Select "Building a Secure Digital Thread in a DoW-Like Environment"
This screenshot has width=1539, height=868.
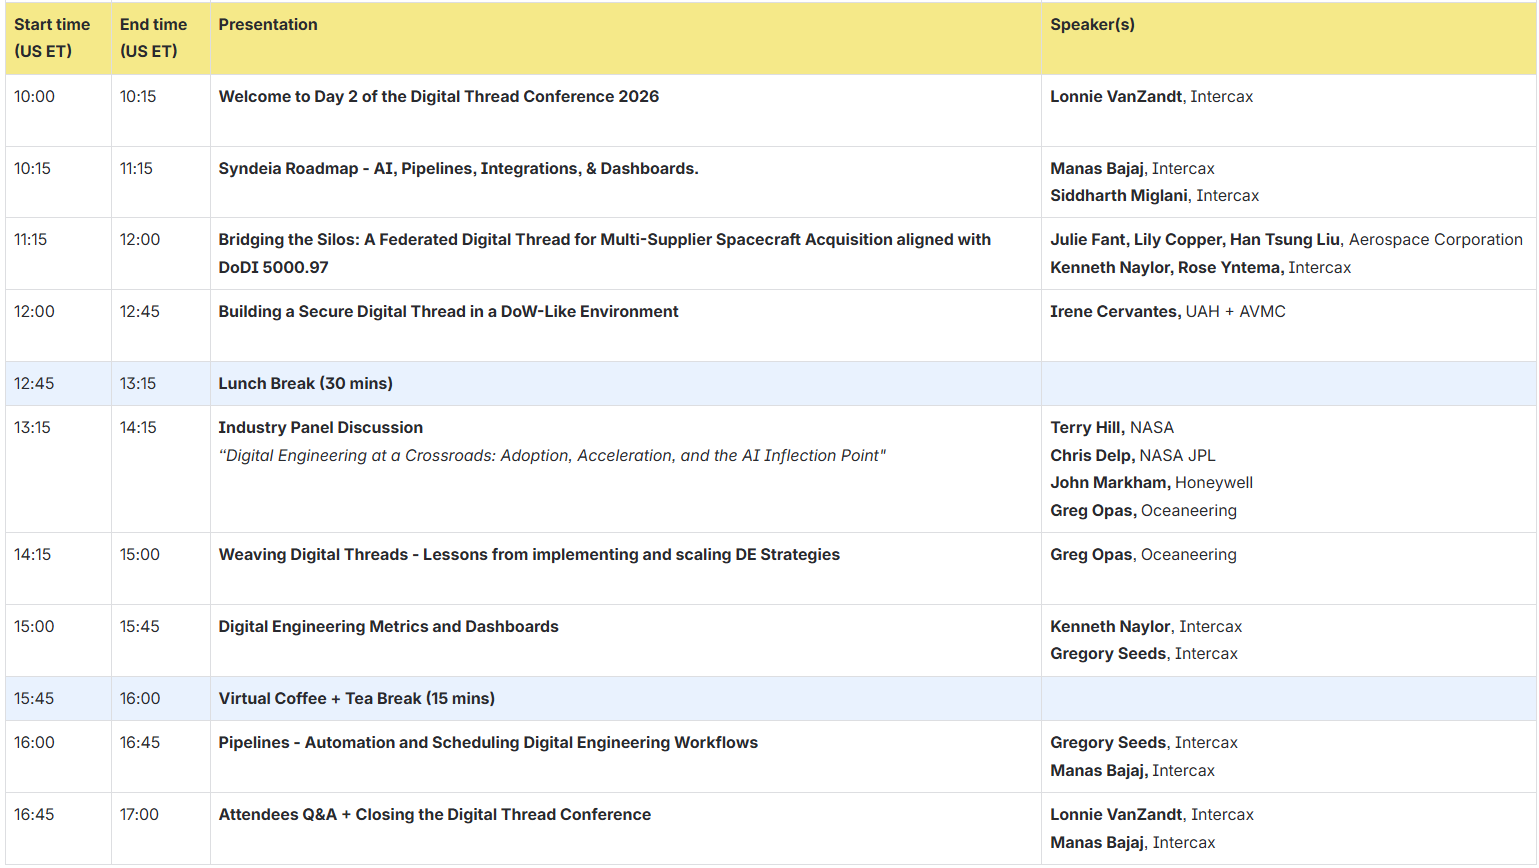[448, 312]
